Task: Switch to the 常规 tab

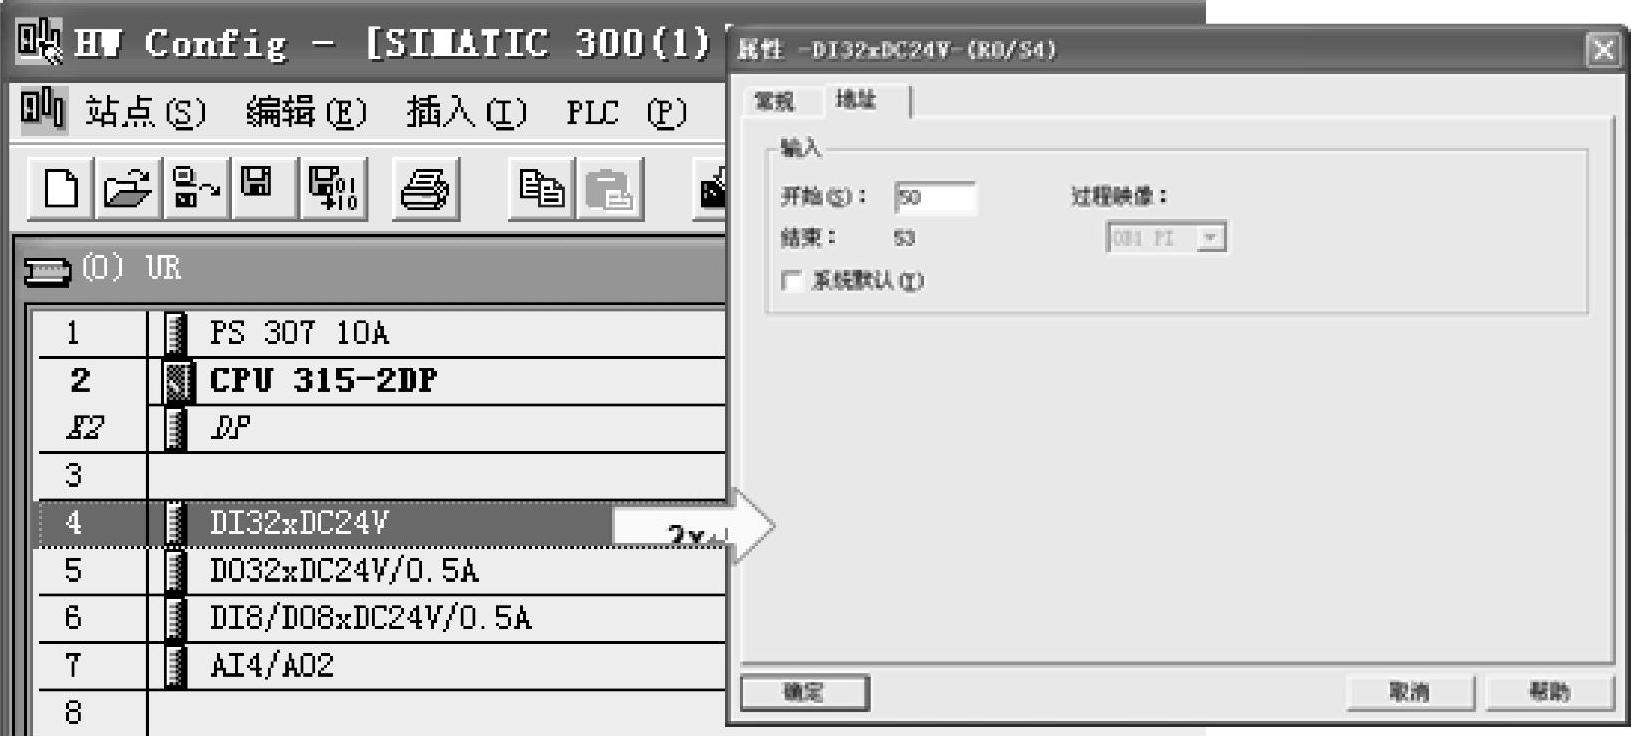Action: point(774,101)
